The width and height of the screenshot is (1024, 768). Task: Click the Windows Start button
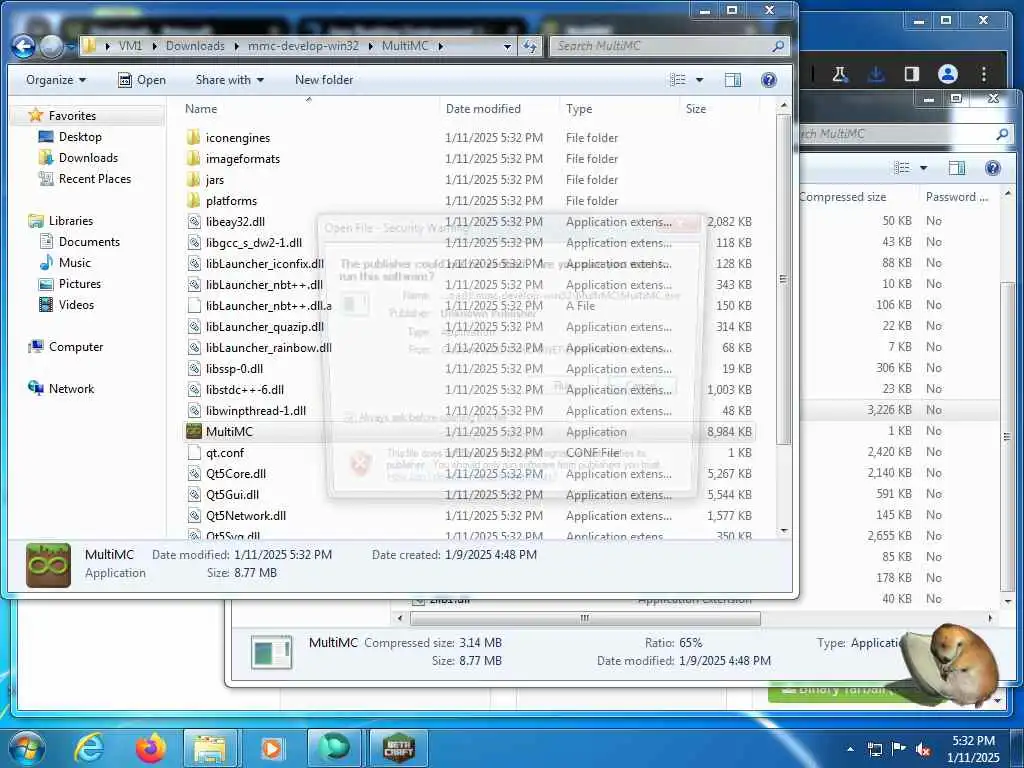click(x=27, y=748)
